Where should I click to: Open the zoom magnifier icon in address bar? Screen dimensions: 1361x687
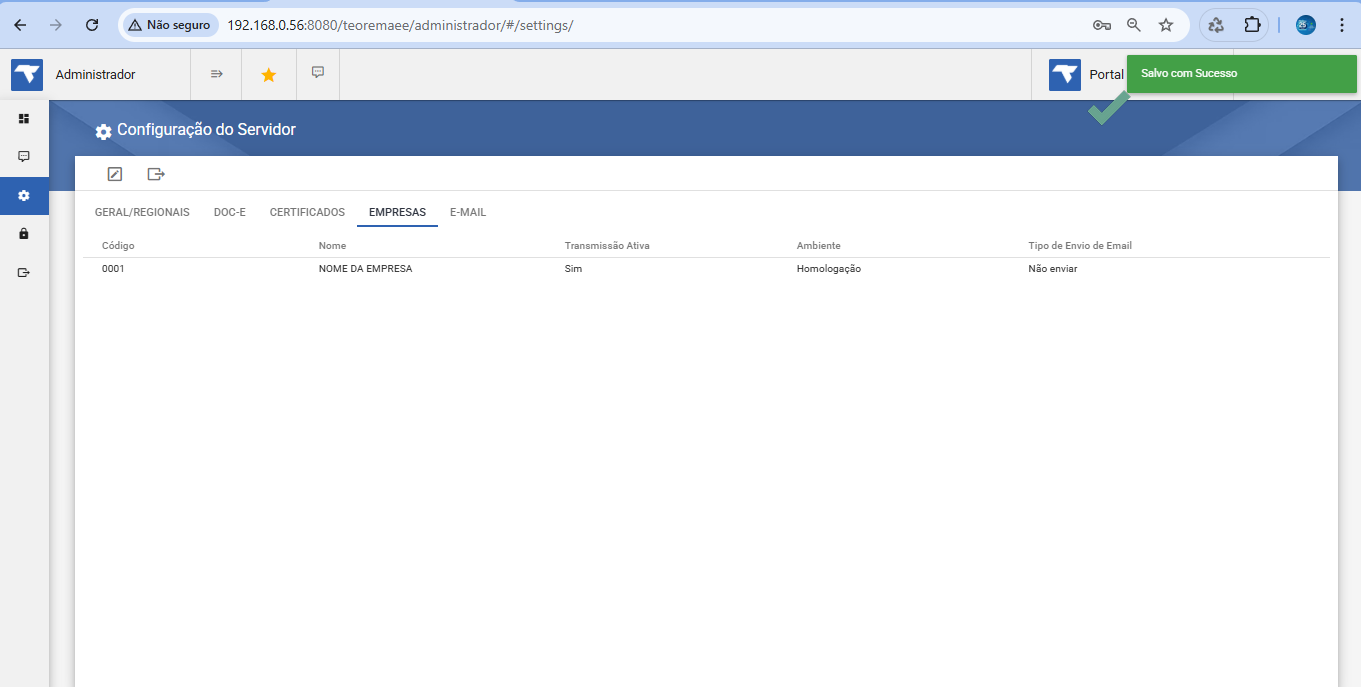pos(1134,25)
